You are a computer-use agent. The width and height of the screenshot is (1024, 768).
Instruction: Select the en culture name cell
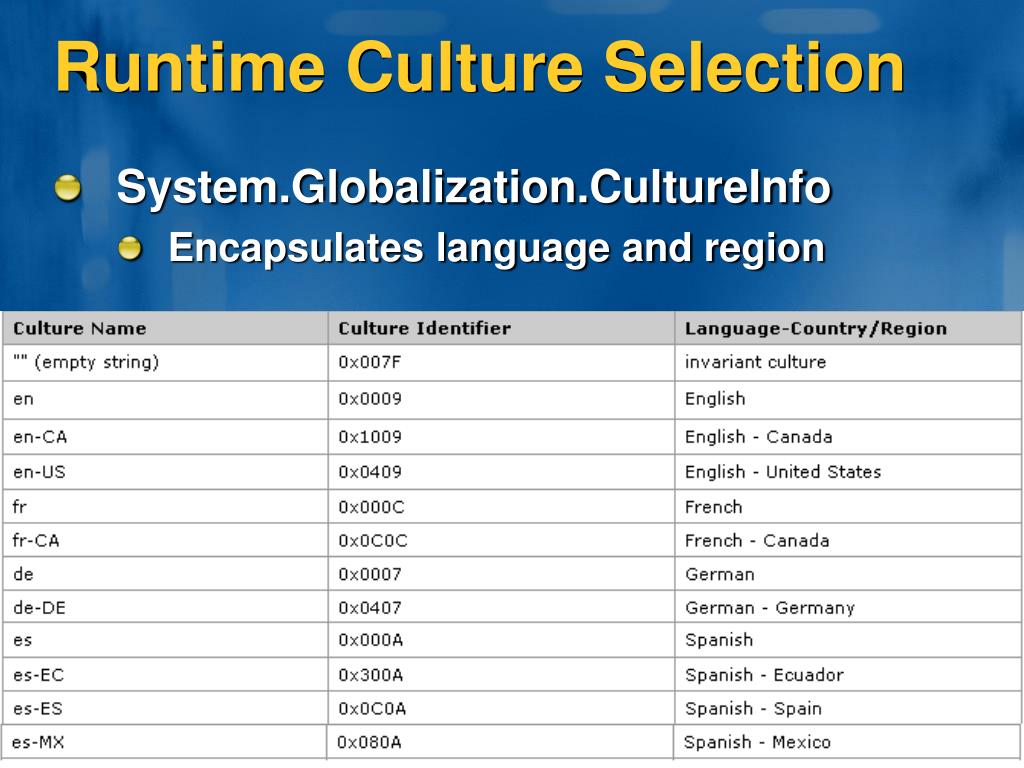pos(165,400)
